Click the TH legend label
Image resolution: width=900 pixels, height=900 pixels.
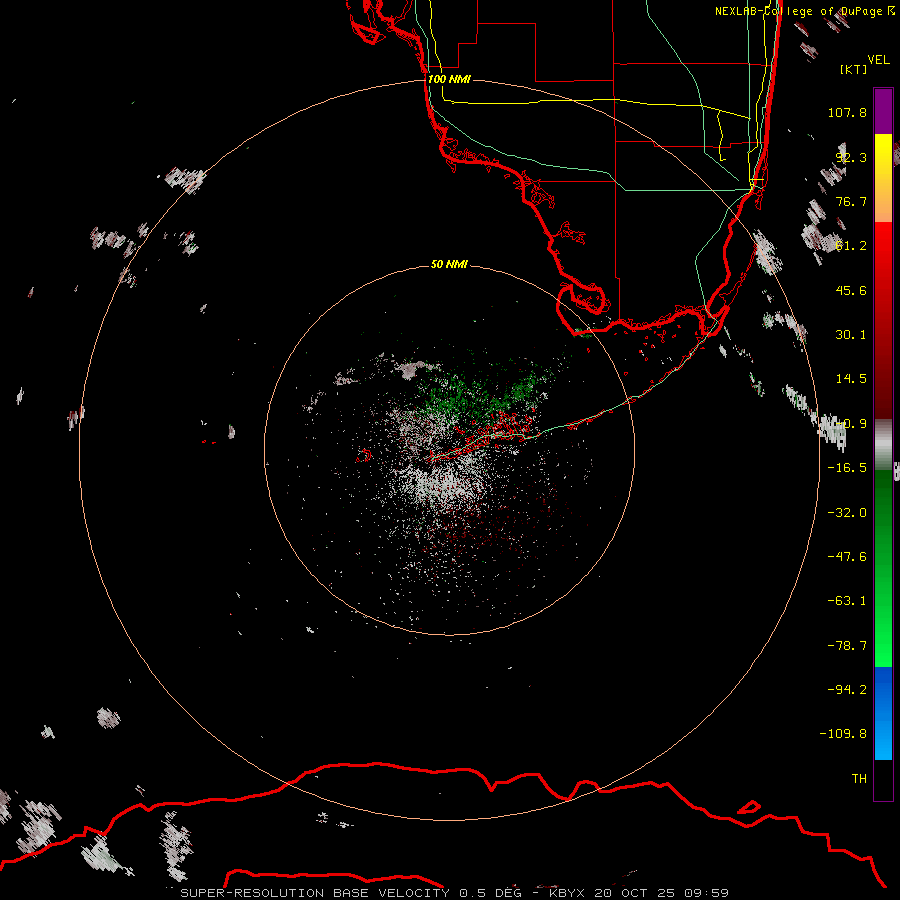pyautogui.click(x=859, y=779)
